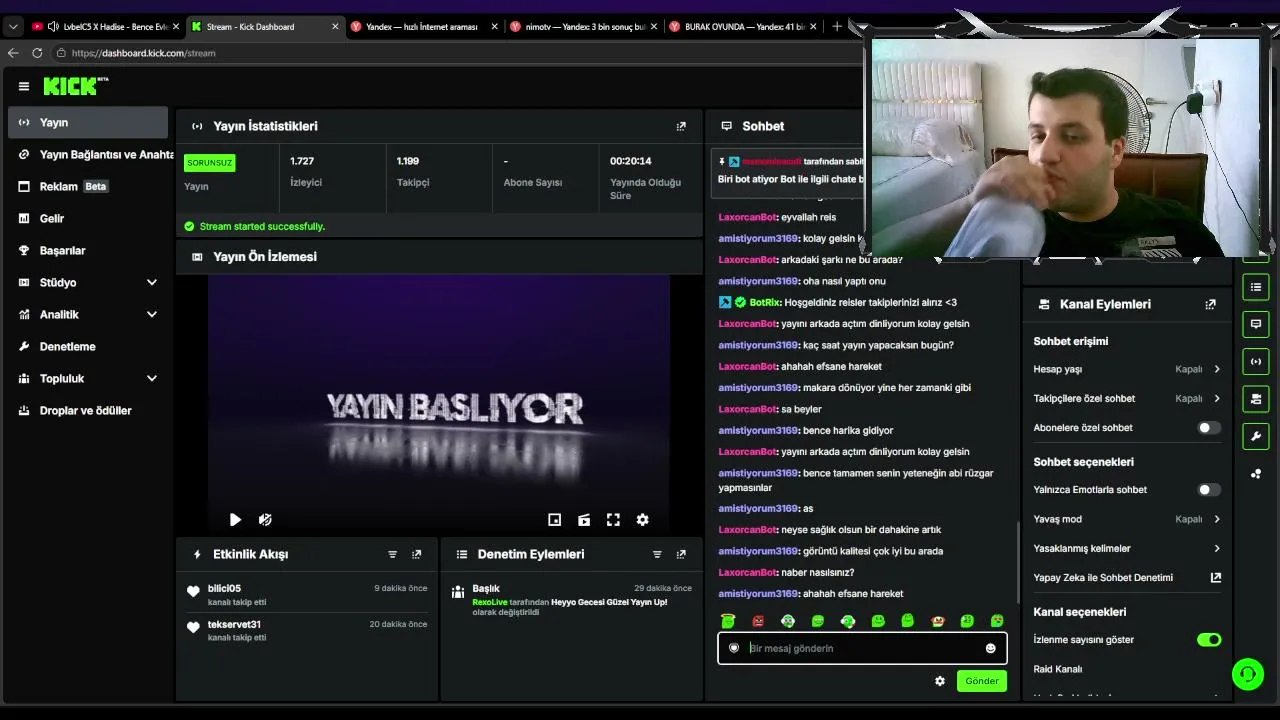Open the stream stats icon in right rail
Image resolution: width=1280 pixels, height=720 pixels.
[x=1256, y=361]
